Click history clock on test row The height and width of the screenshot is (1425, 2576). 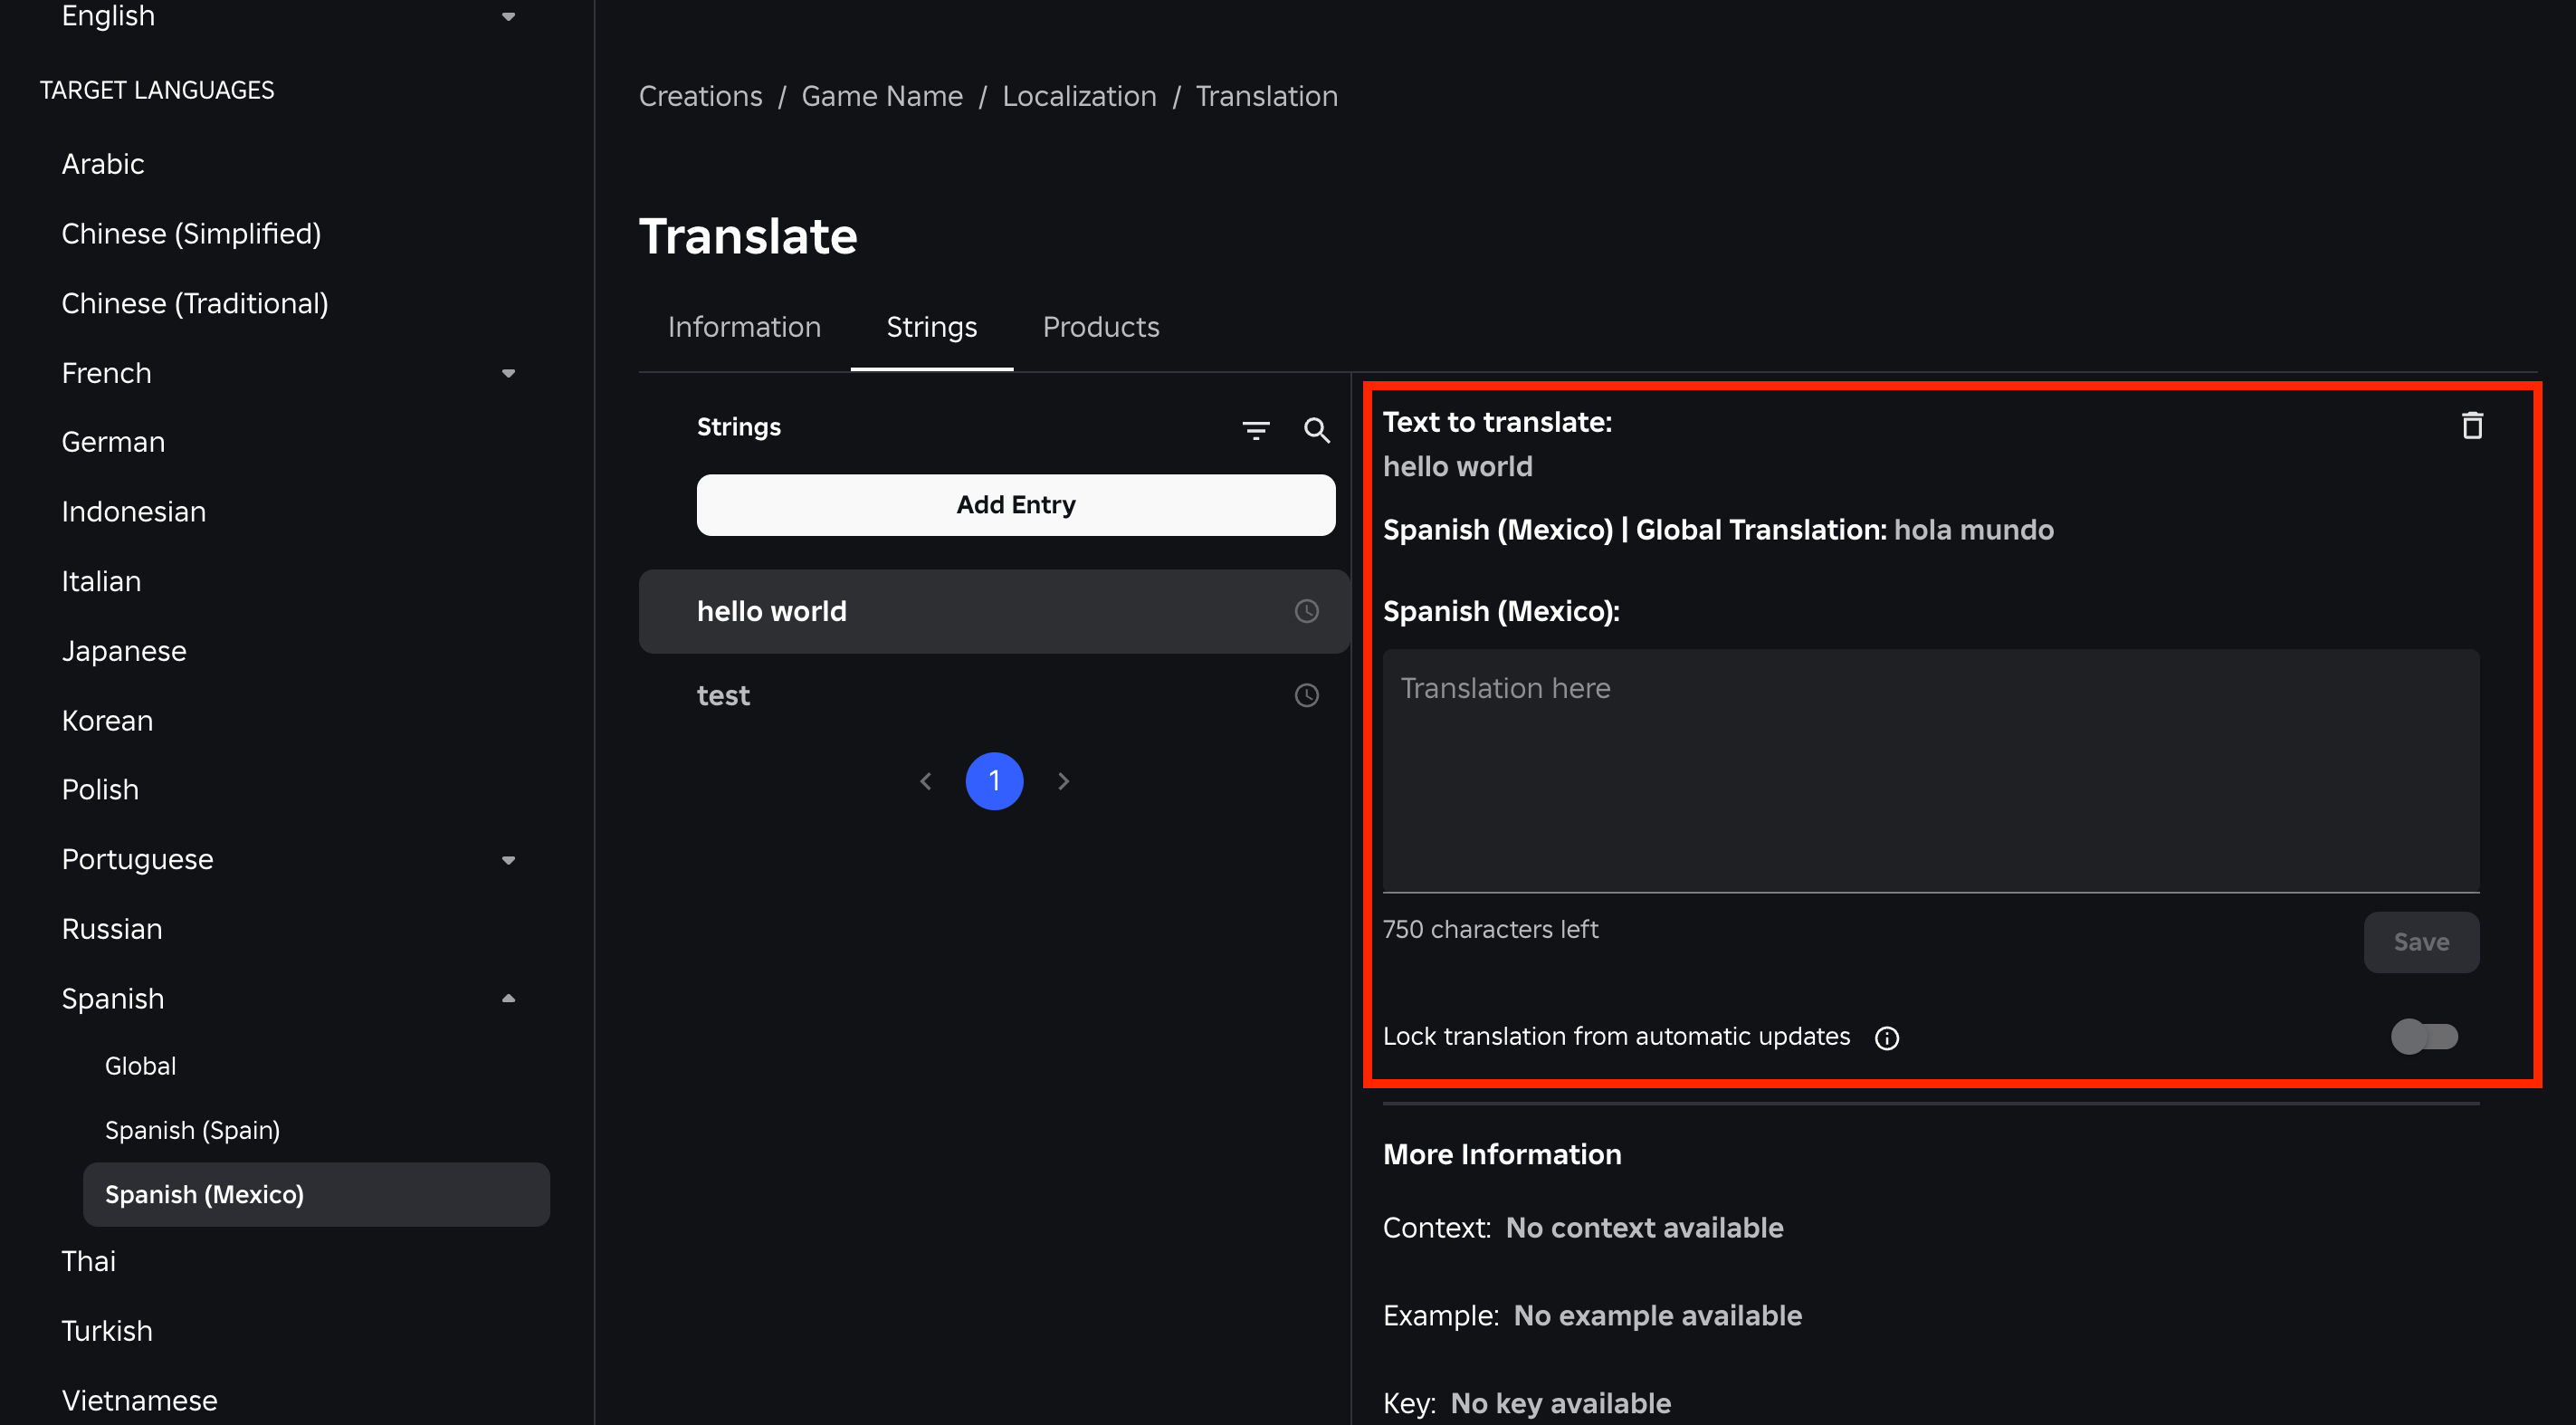(1306, 695)
